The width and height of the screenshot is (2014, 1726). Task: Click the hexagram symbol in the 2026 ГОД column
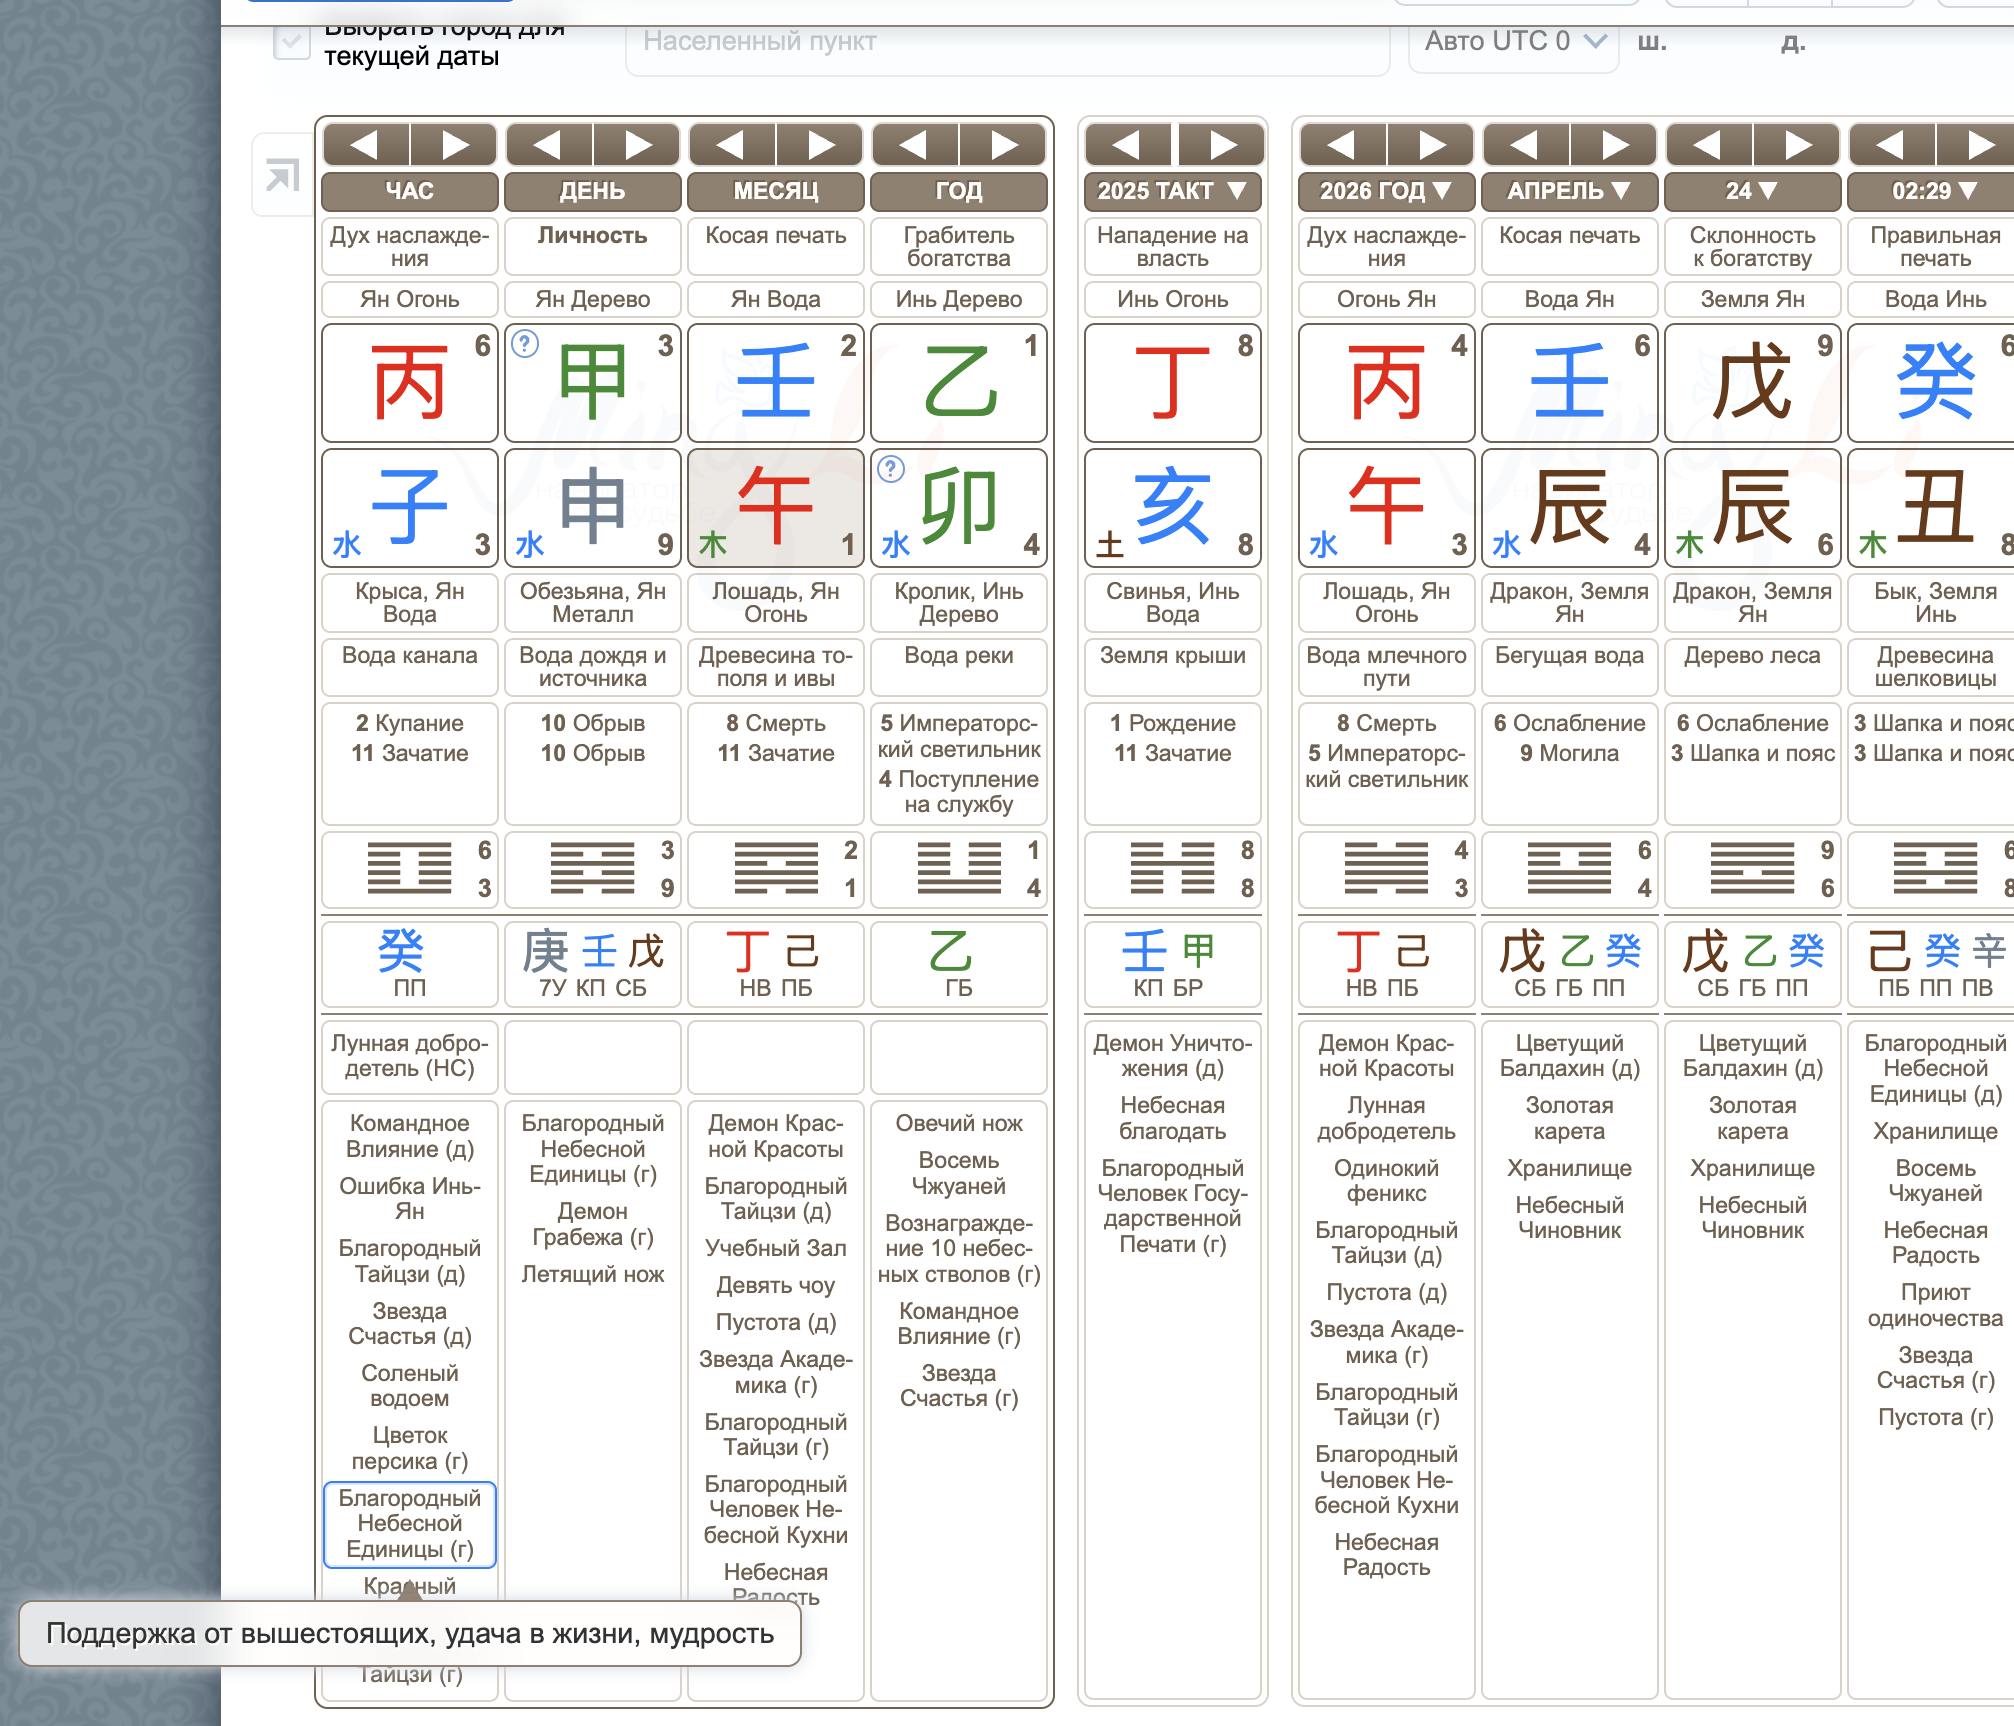[1384, 870]
